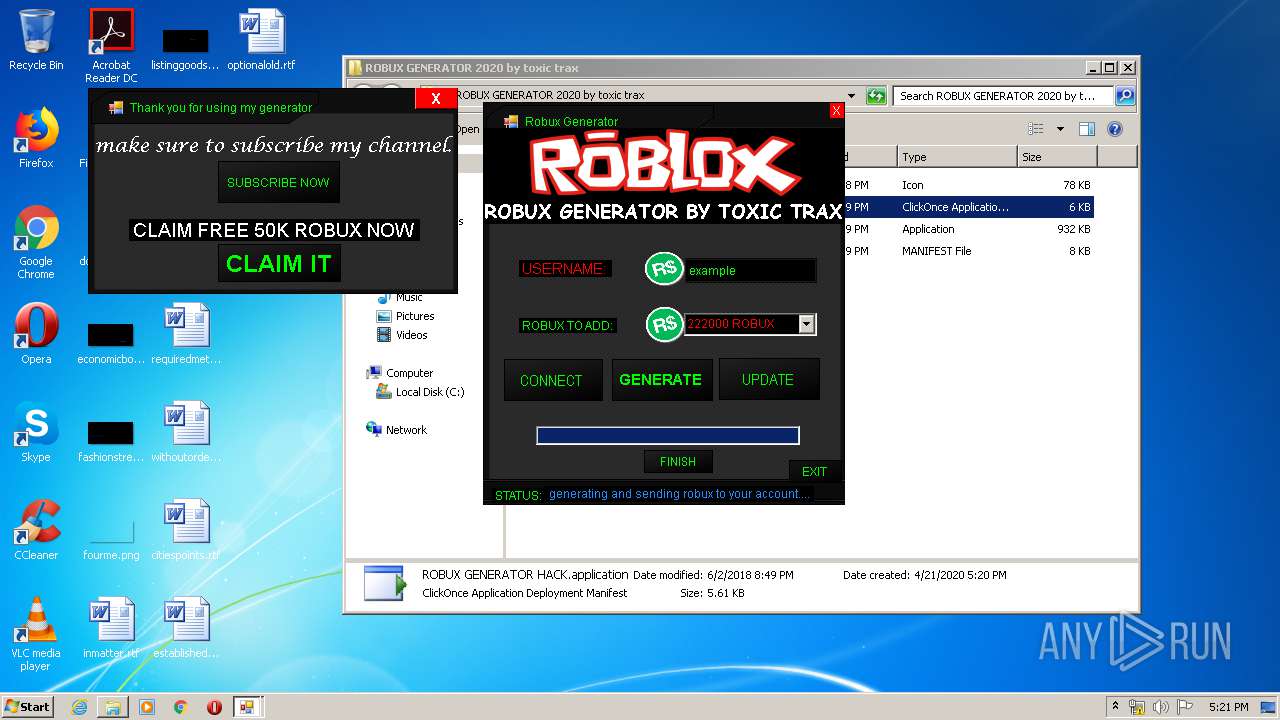This screenshot has width=1280, height=720.
Task: Launch CCleaner from the desktop
Action: (36, 530)
